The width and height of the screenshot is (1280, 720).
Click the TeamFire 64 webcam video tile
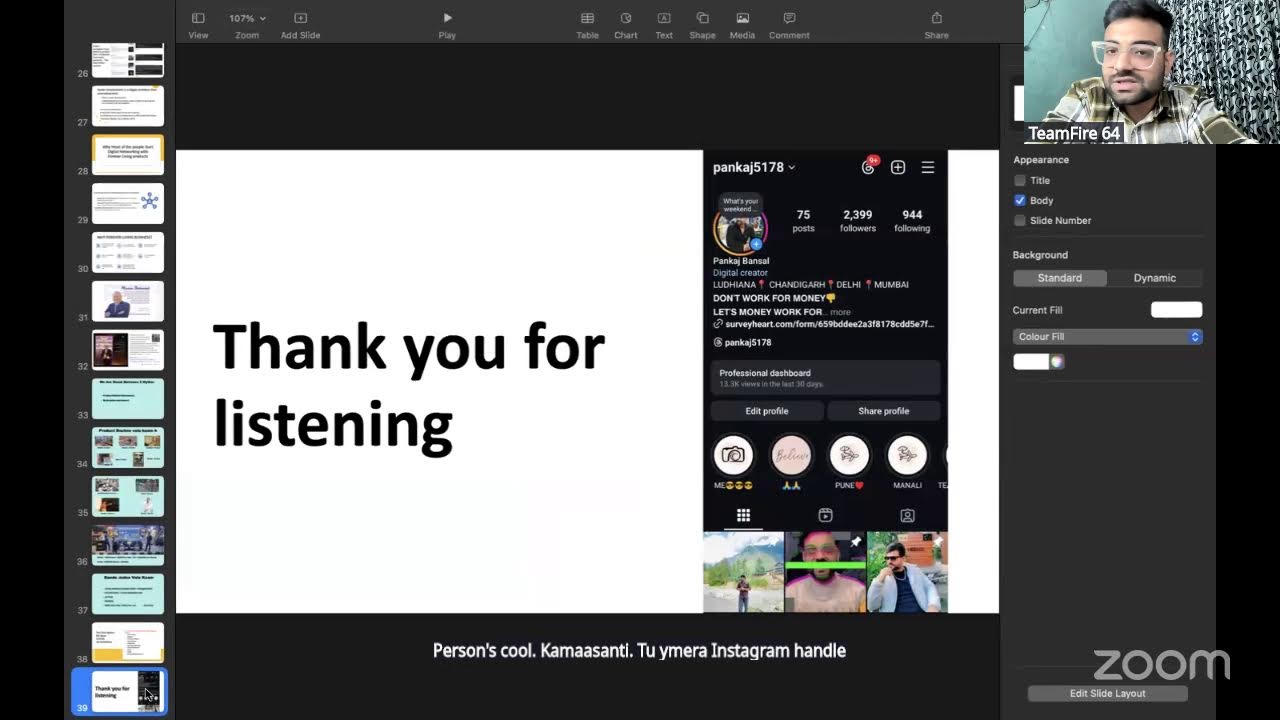click(1152, 72)
